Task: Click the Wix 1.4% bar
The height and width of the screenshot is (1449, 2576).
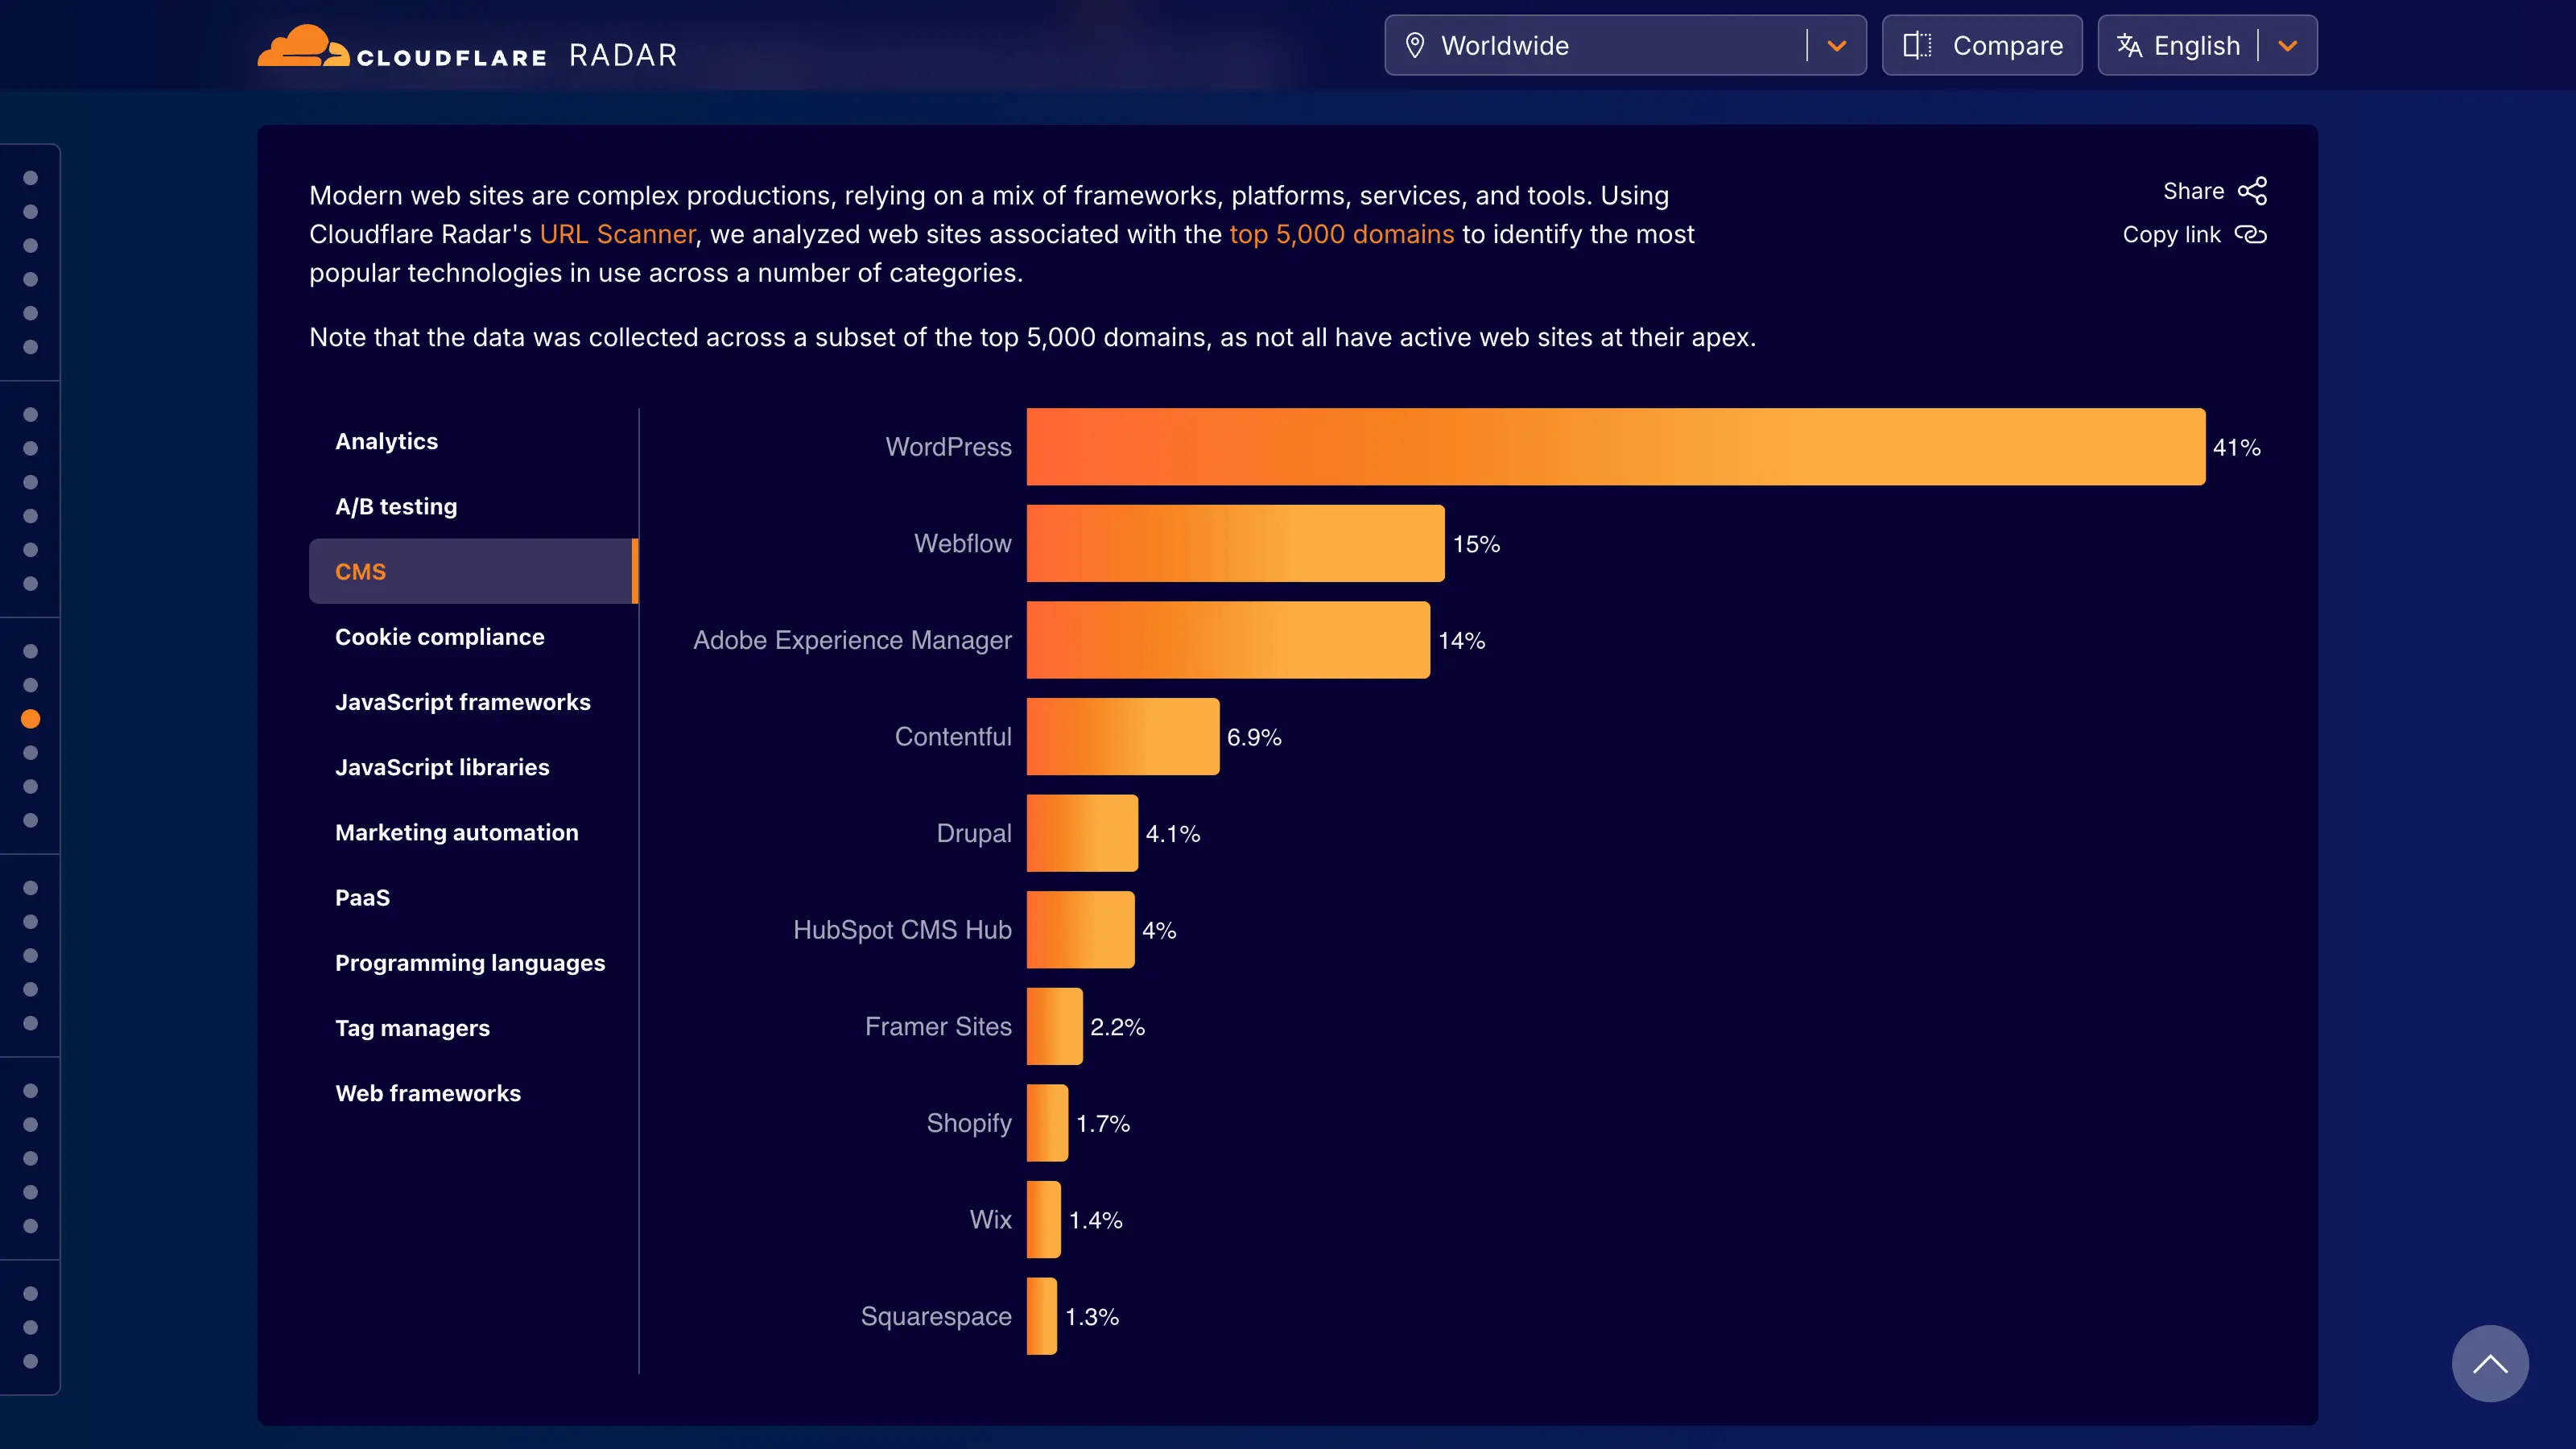Action: click(1044, 1219)
